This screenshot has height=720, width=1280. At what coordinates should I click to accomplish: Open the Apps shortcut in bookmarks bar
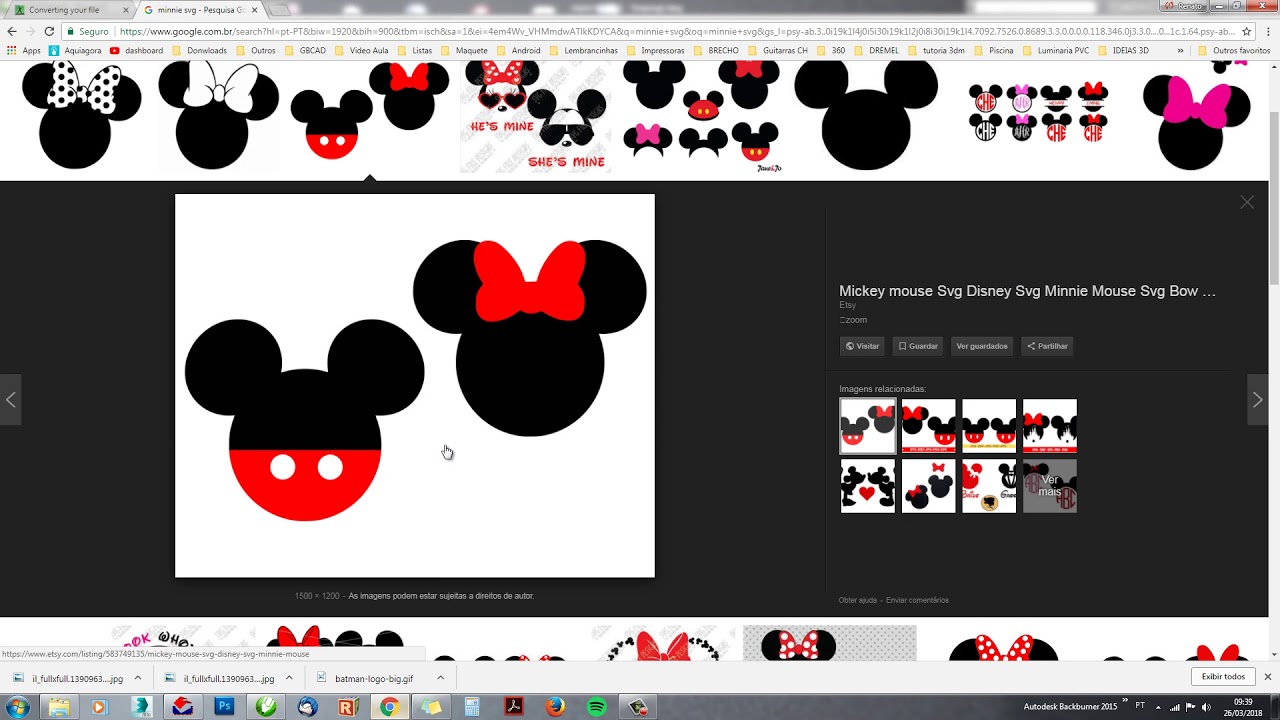(23, 50)
